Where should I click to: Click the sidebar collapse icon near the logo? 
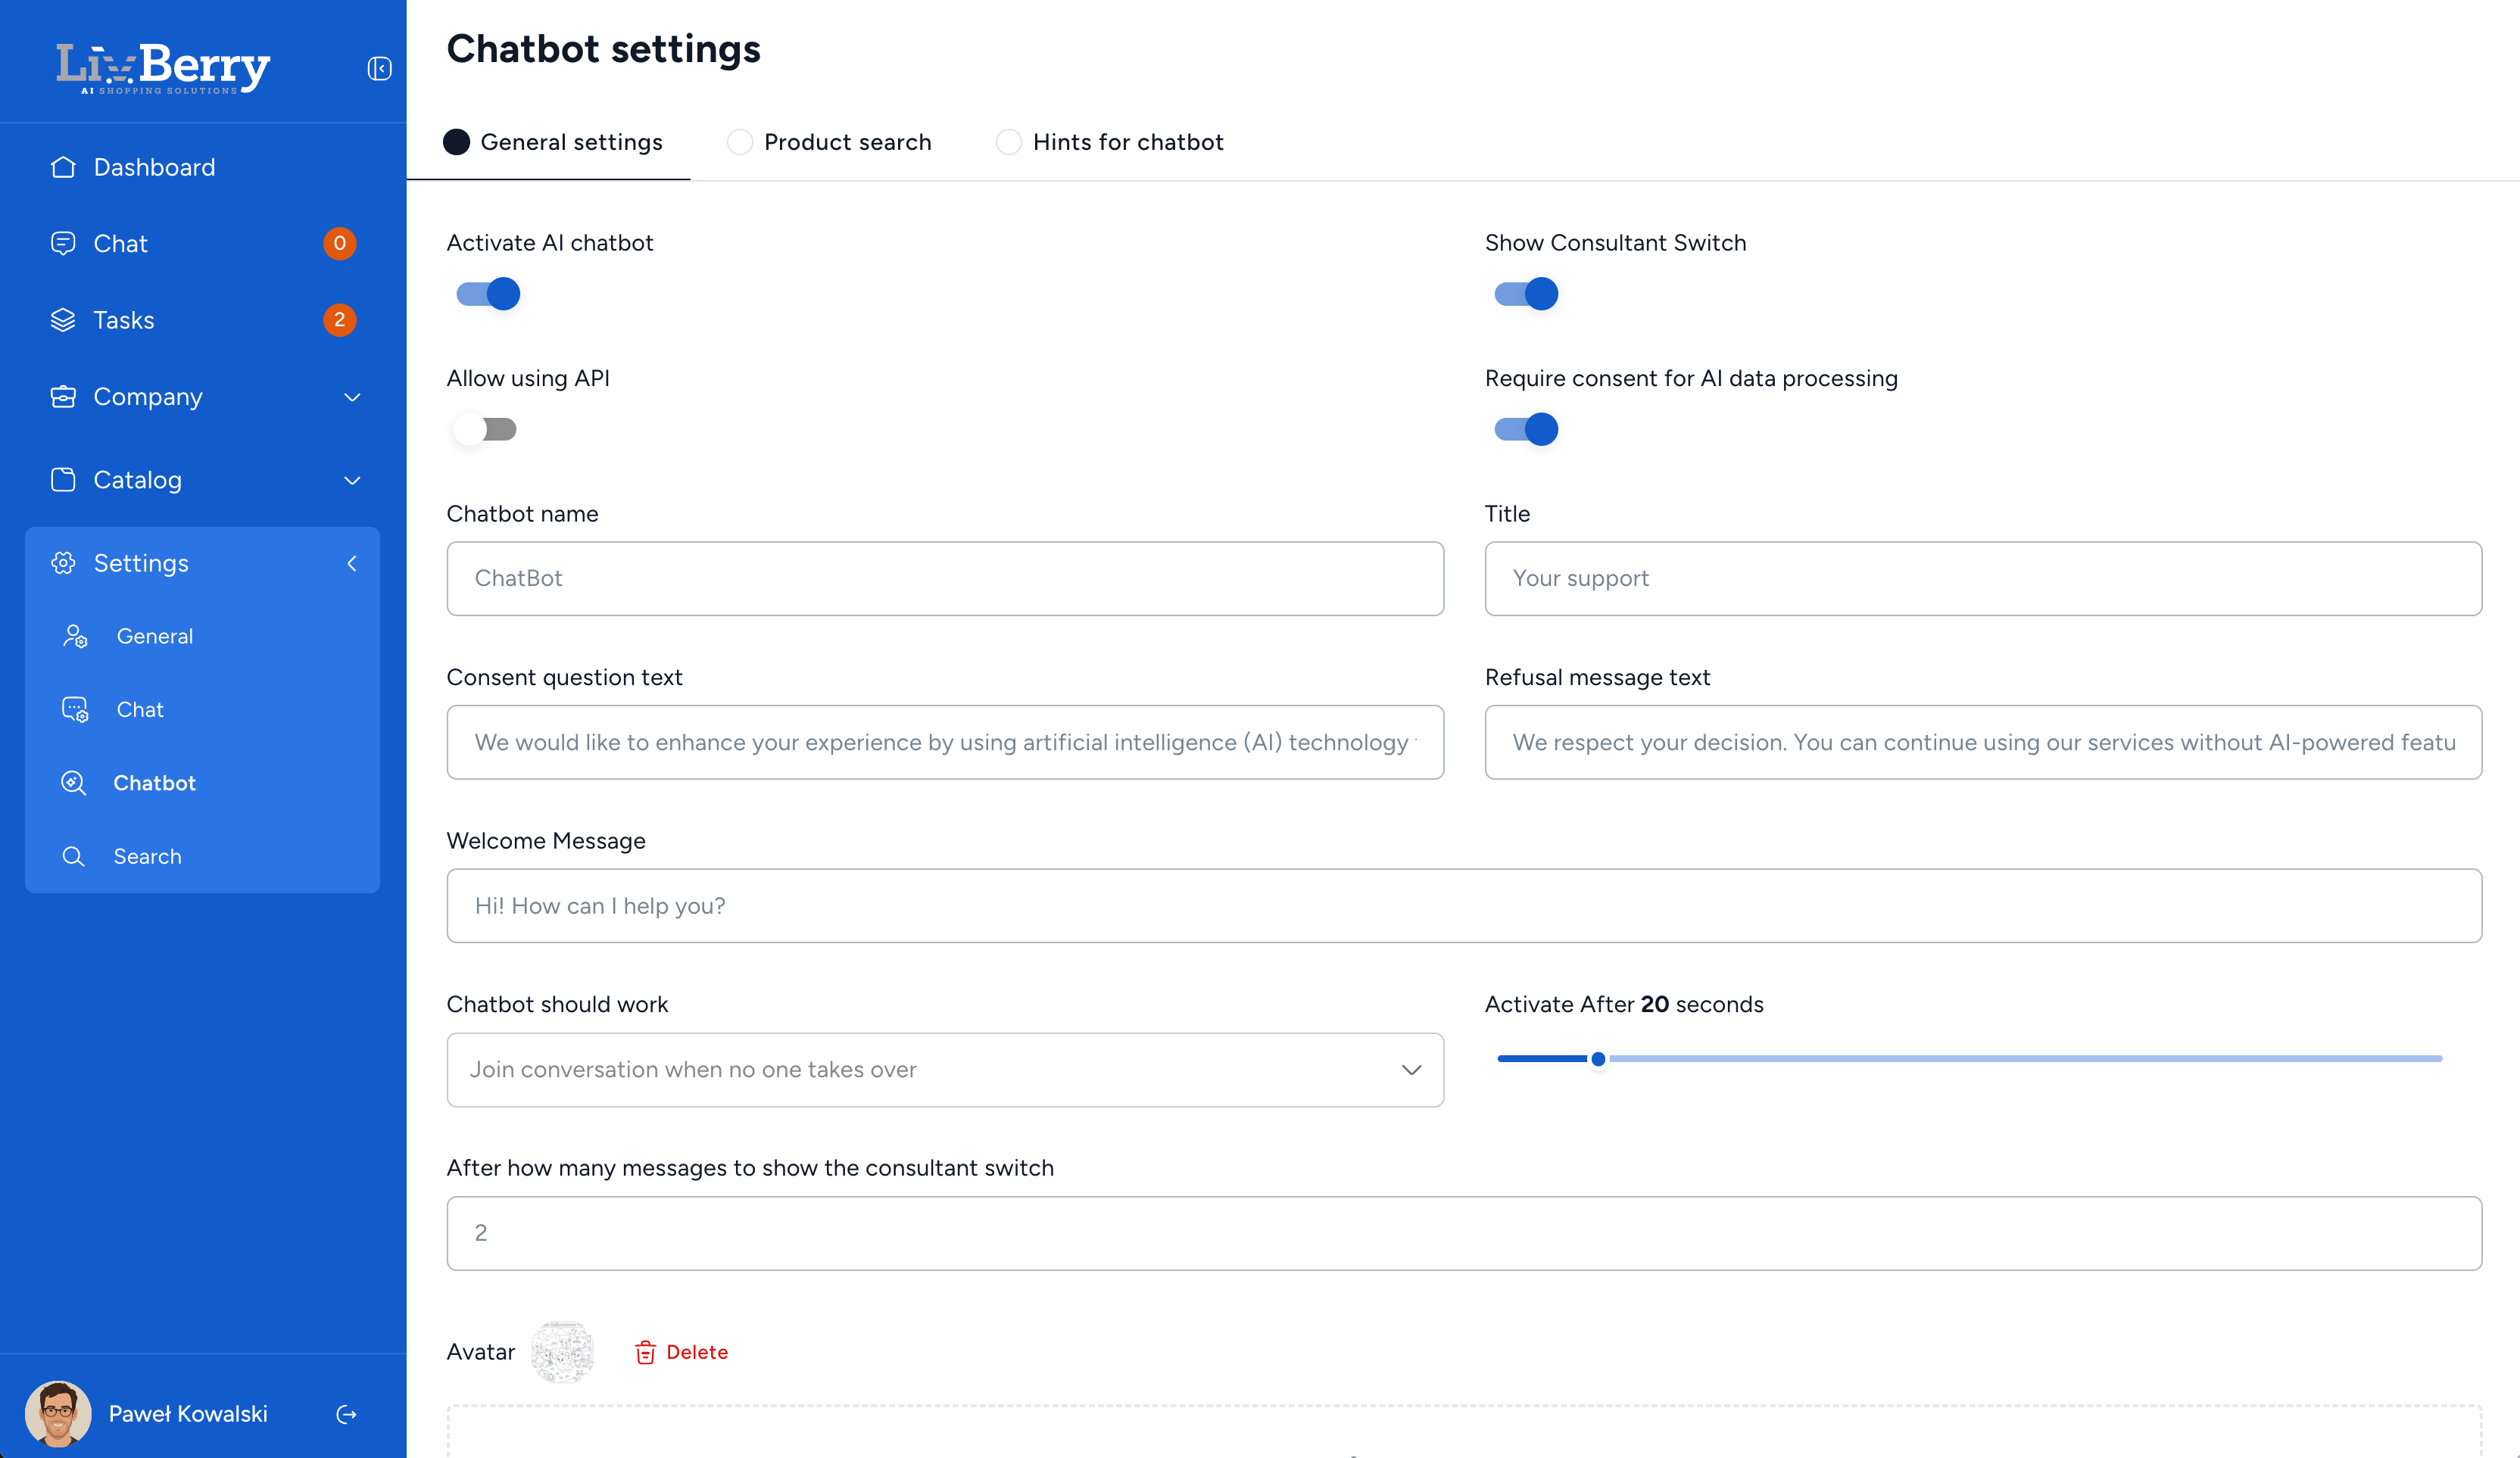[379, 68]
